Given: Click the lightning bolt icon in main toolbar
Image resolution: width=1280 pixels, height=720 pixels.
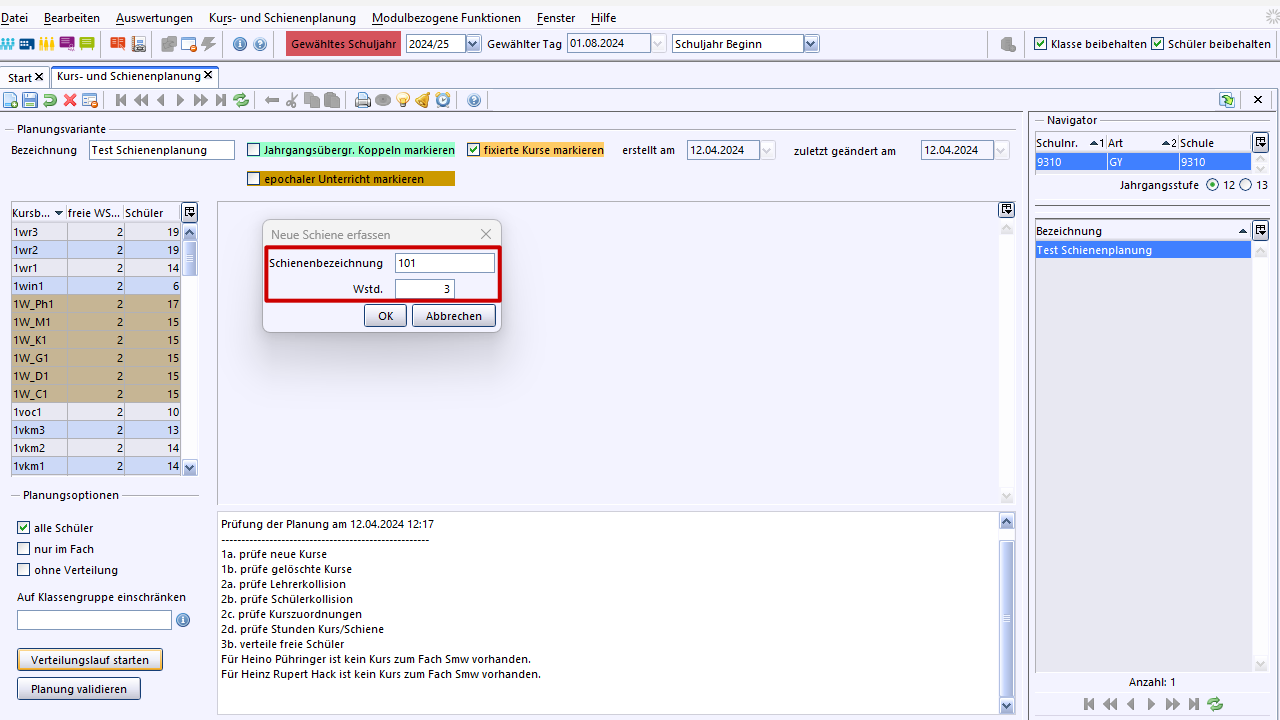Looking at the screenshot, I should 209,44.
